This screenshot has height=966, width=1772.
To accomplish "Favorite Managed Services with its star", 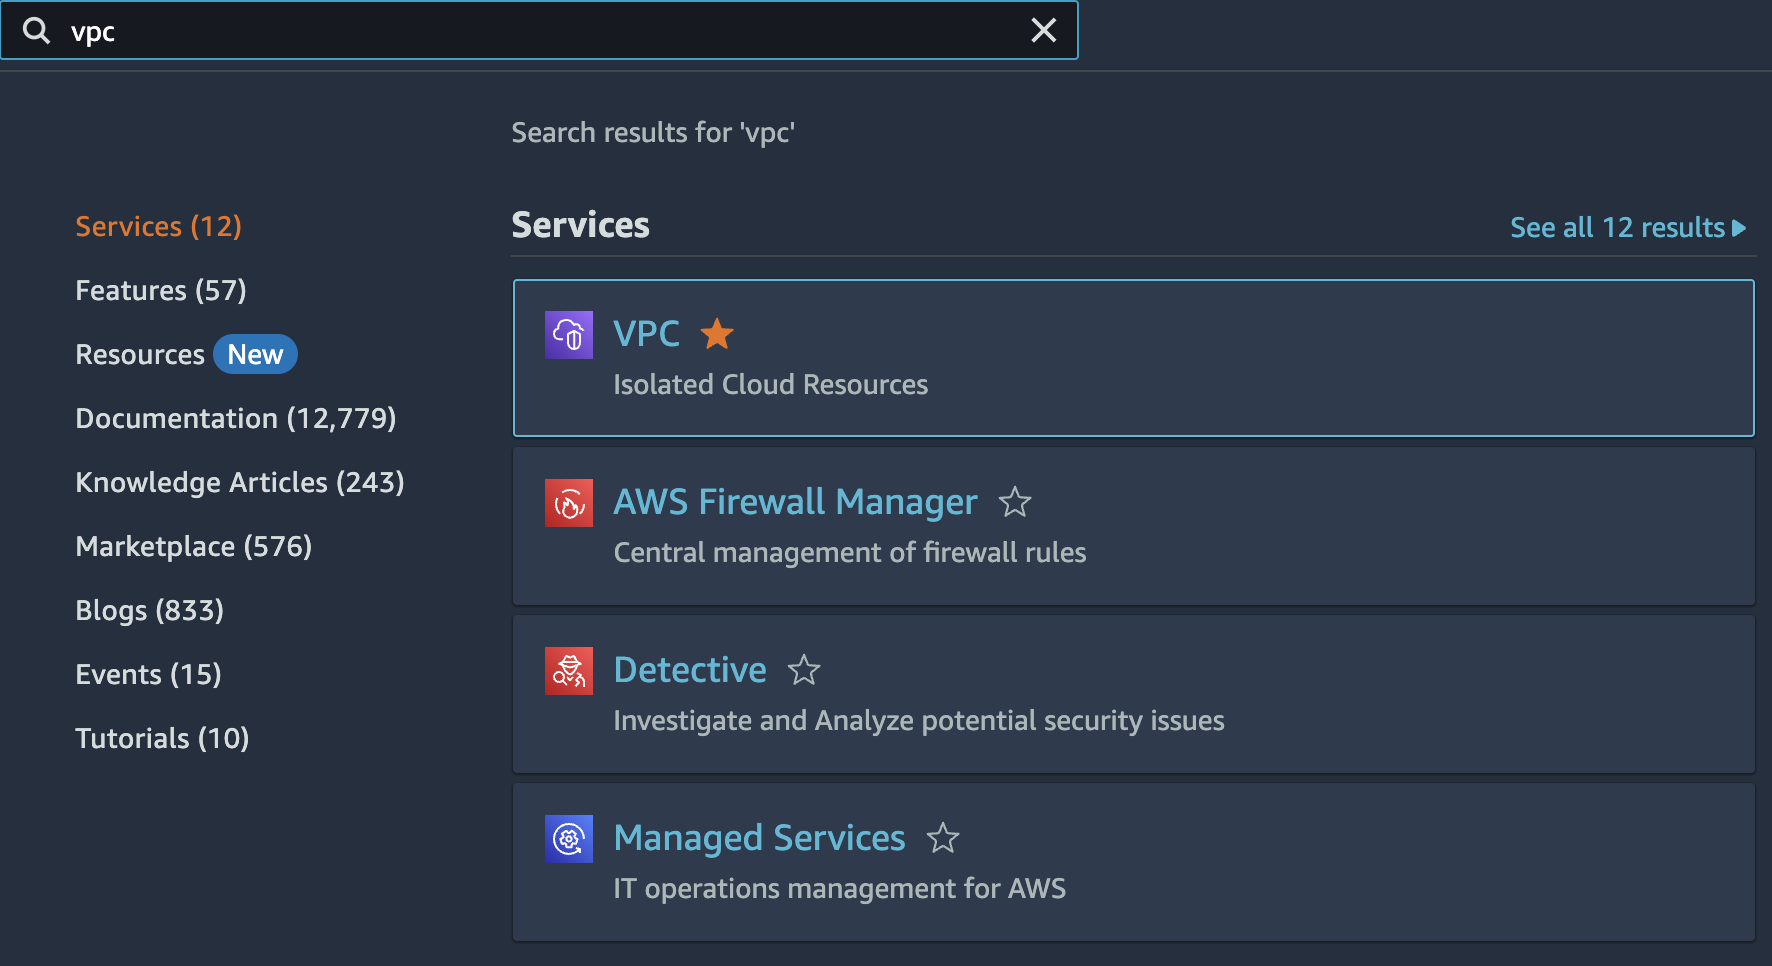I will (x=943, y=837).
